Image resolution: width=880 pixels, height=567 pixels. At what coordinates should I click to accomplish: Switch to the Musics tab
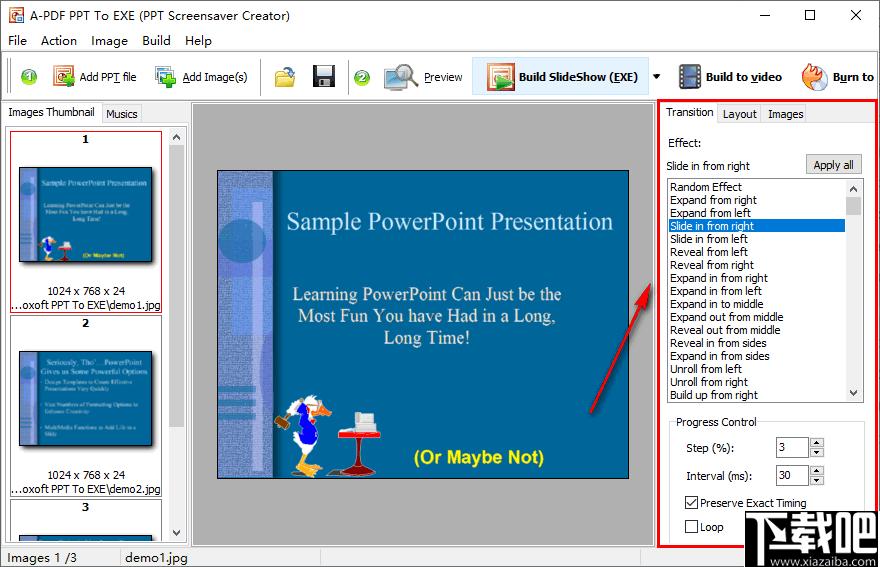coord(122,114)
